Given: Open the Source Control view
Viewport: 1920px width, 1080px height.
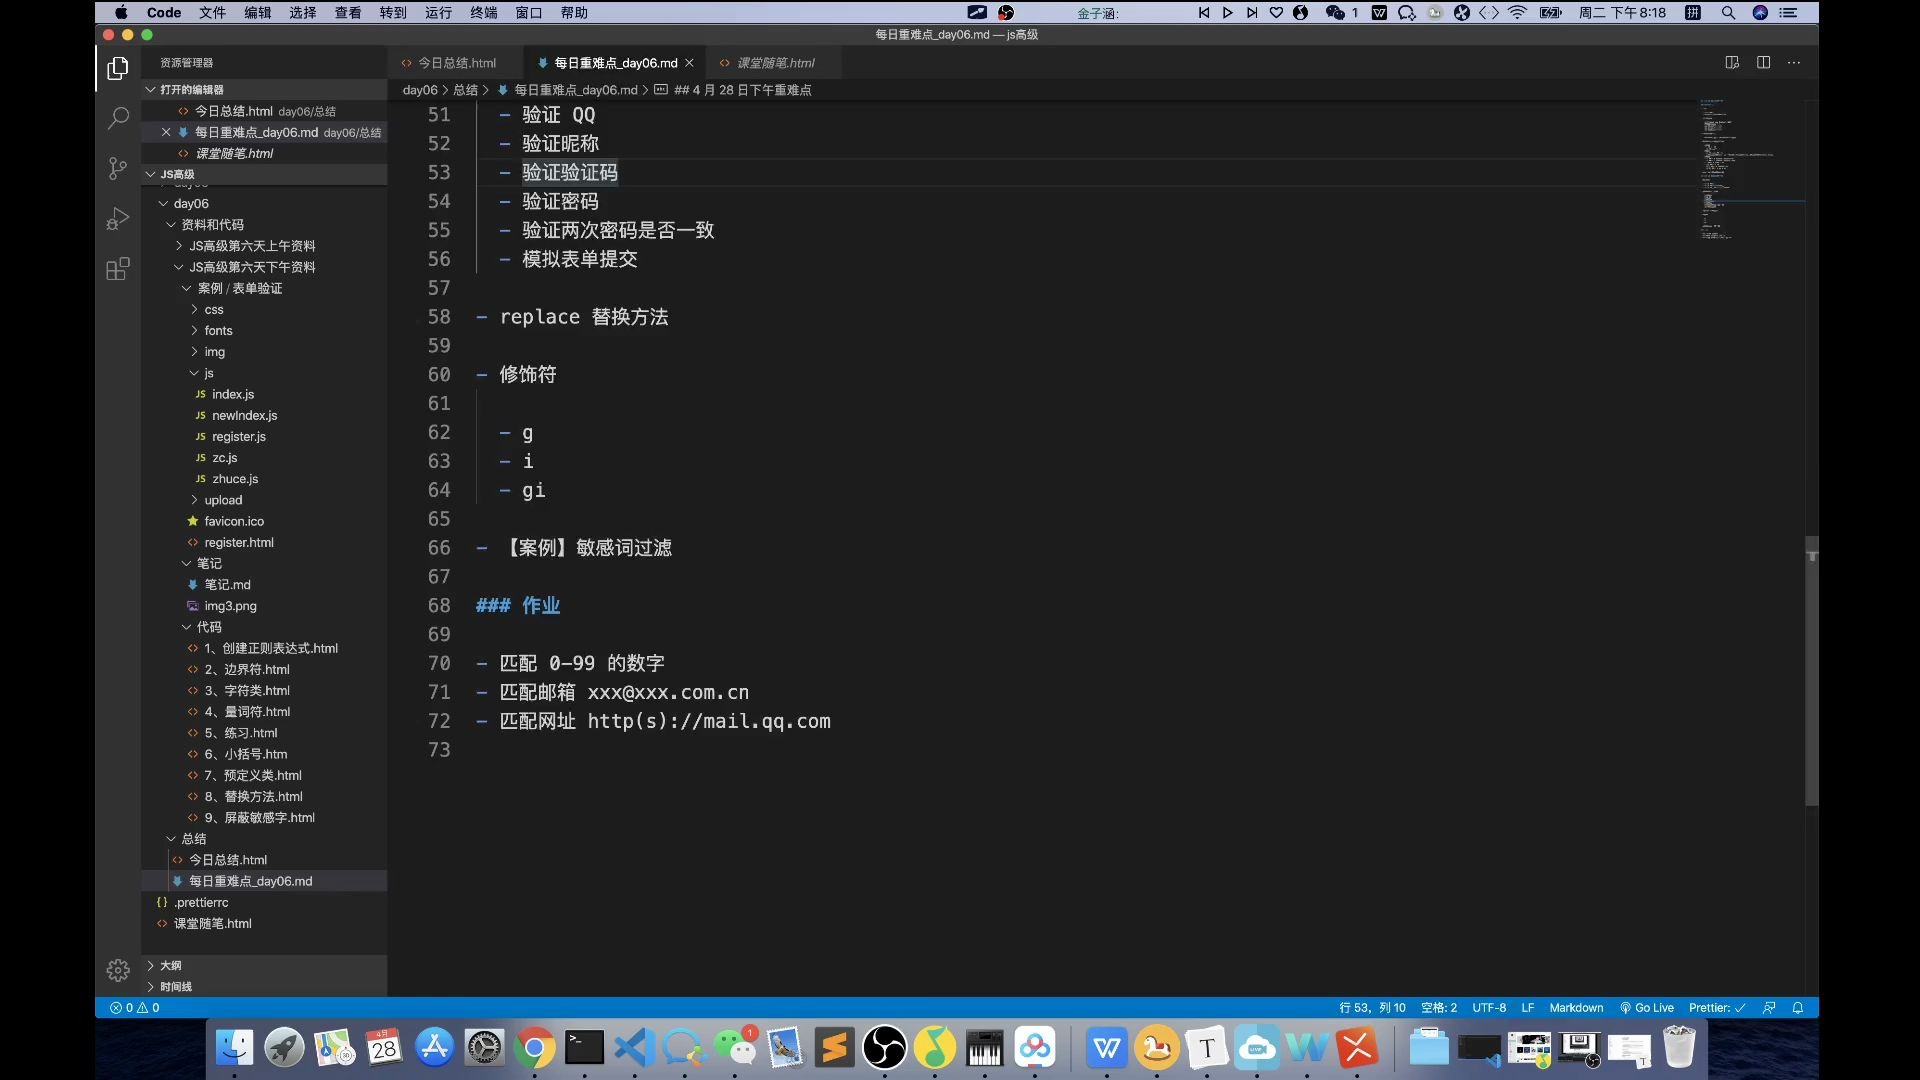Looking at the screenshot, I should (x=118, y=168).
